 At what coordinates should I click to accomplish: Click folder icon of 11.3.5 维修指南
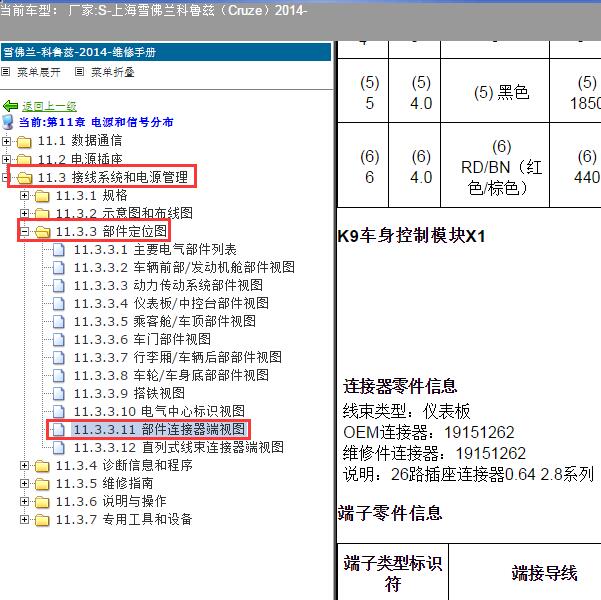coord(42,484)
